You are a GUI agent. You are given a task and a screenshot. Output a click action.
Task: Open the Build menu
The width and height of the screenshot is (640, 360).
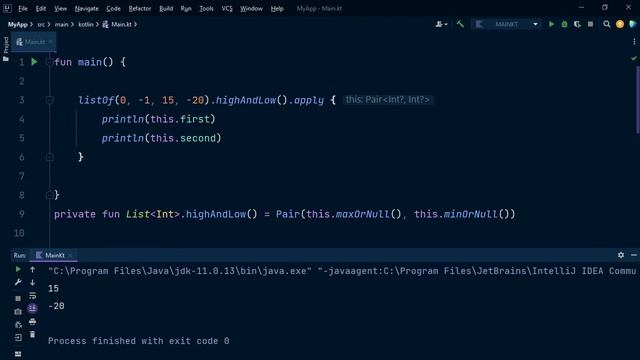click(166, 8)
